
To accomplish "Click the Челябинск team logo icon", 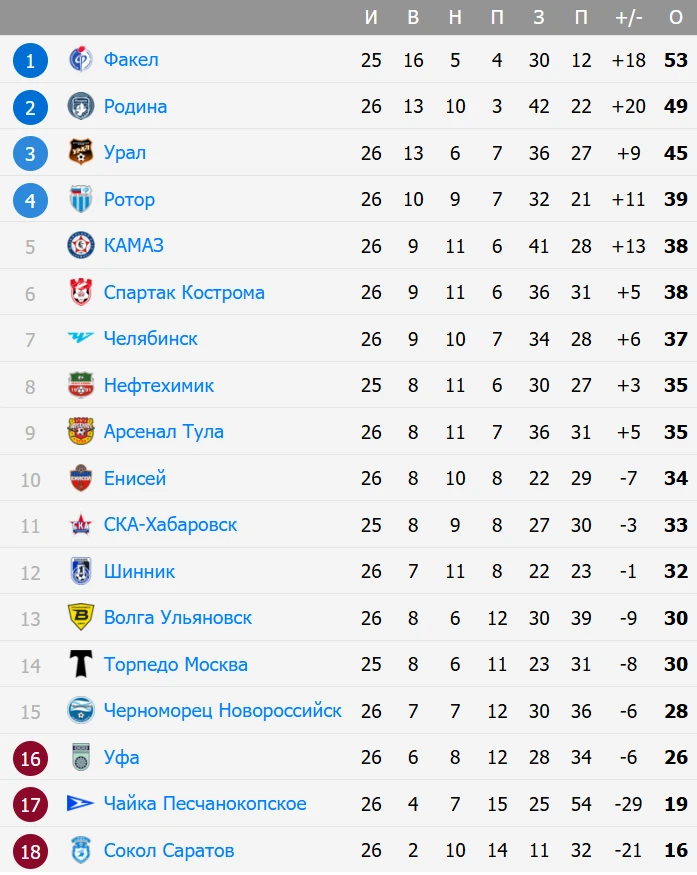I will 80,339.
